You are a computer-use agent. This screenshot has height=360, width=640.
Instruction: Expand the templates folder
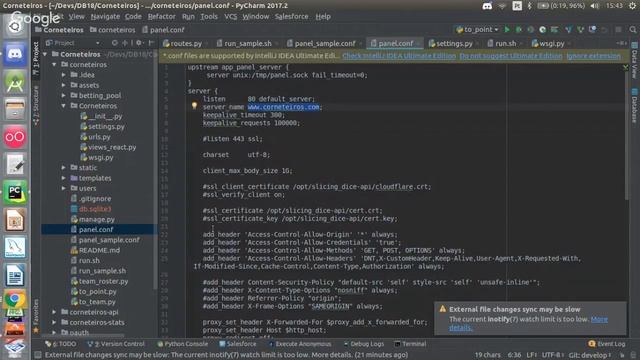[63, 178]
